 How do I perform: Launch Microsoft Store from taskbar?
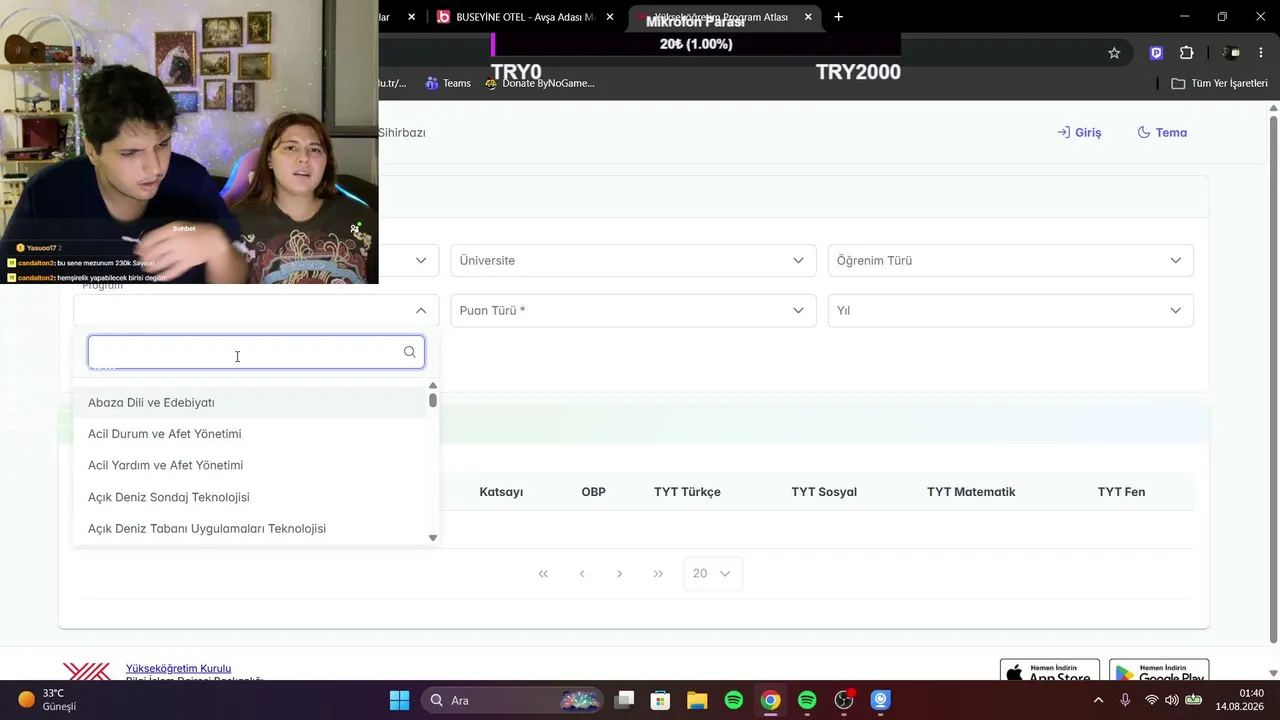pyautogui.click(x=660, y=700)
